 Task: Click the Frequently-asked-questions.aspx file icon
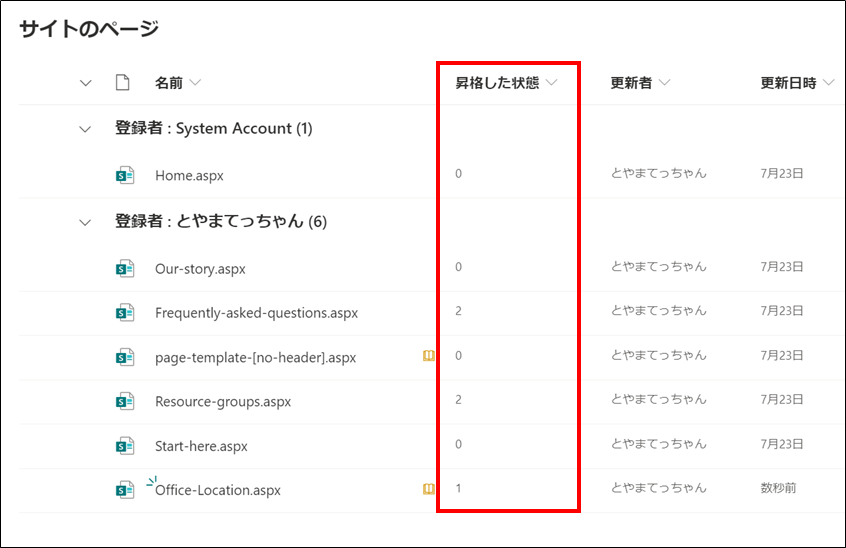click(x=125, y=313)
